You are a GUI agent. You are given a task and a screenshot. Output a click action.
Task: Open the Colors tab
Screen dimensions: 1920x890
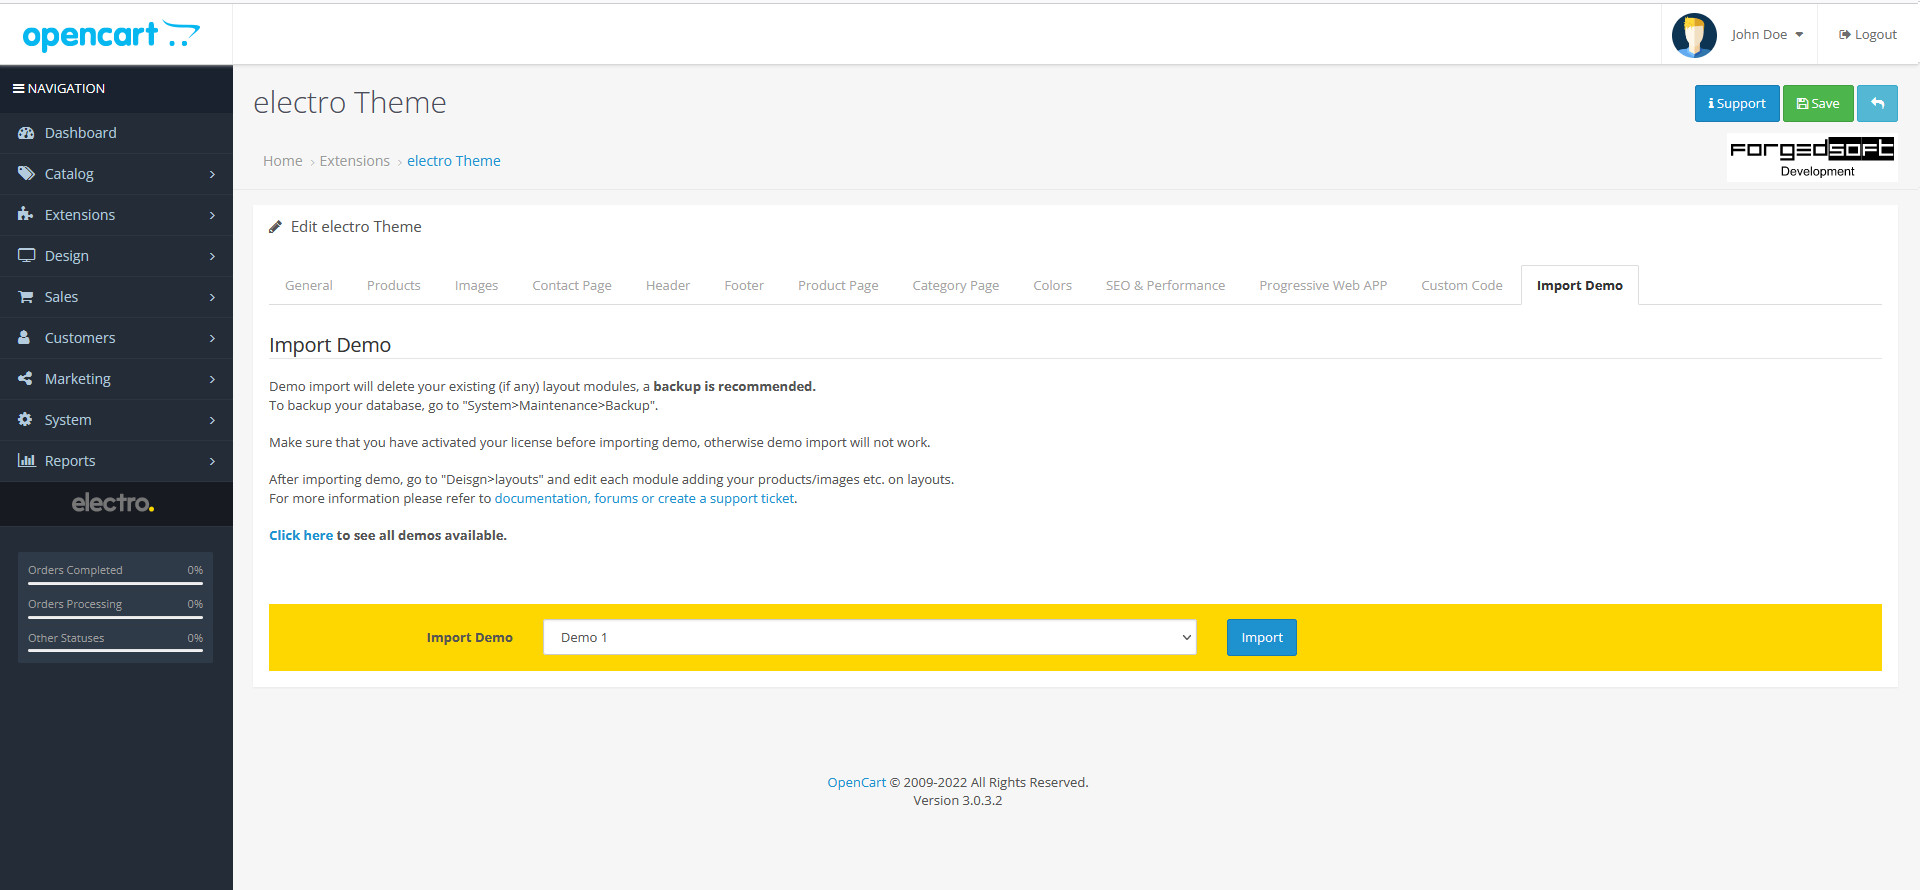(x=1052, y=286)
